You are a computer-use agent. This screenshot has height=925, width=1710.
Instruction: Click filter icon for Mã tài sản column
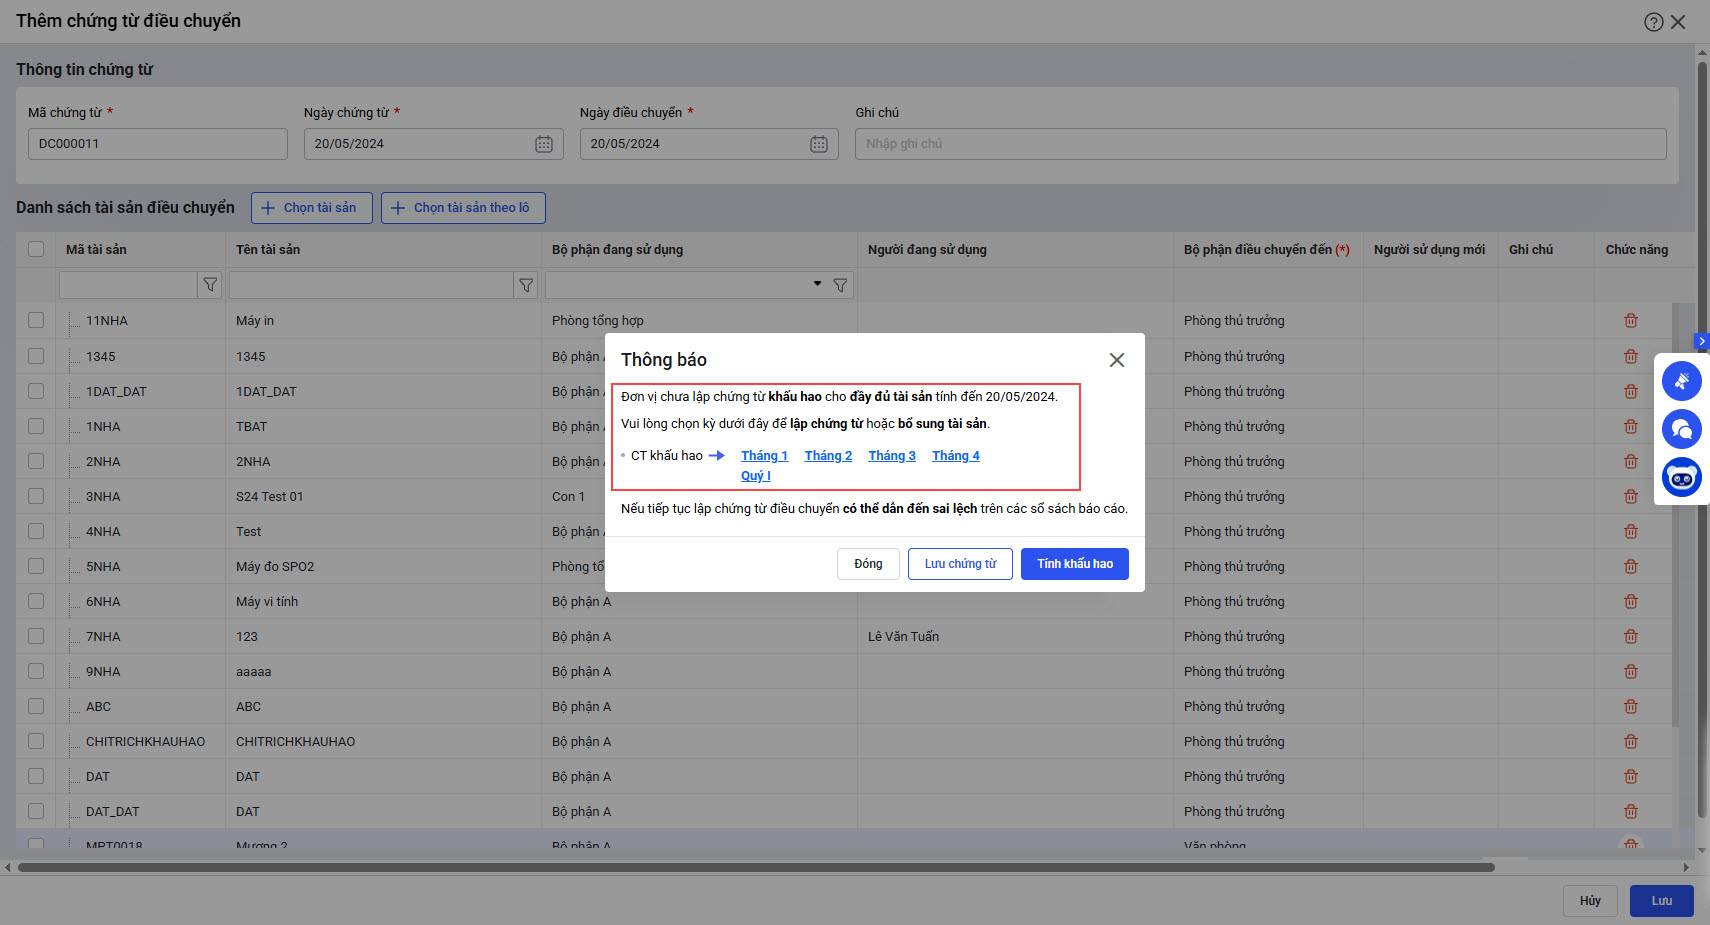210,285
